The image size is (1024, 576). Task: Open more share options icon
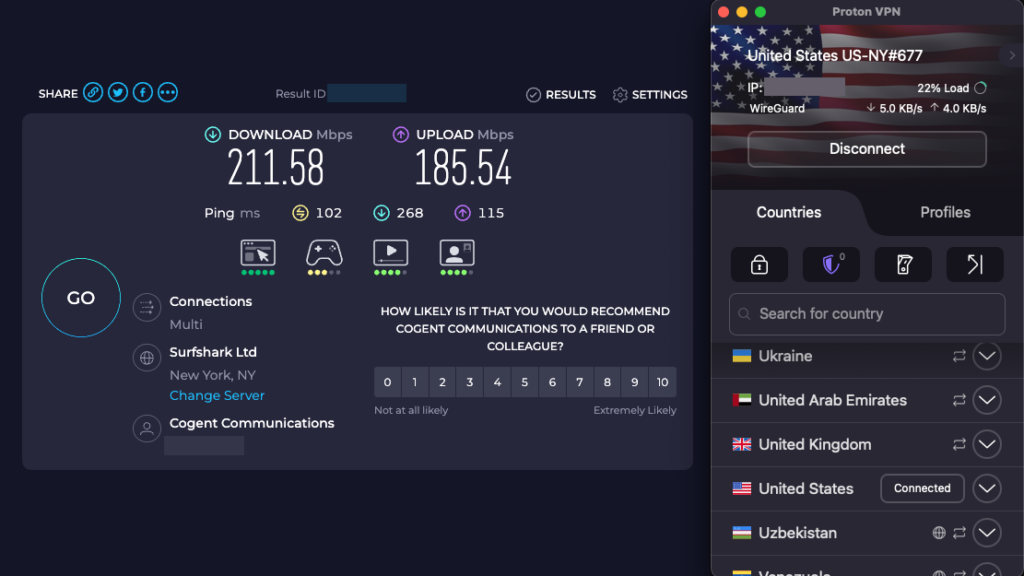(167, 93)
